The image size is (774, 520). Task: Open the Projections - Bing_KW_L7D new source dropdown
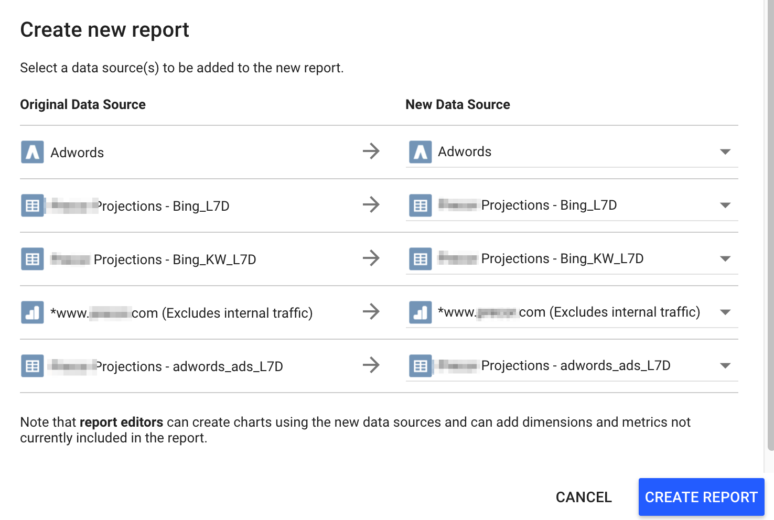(572, 258)
